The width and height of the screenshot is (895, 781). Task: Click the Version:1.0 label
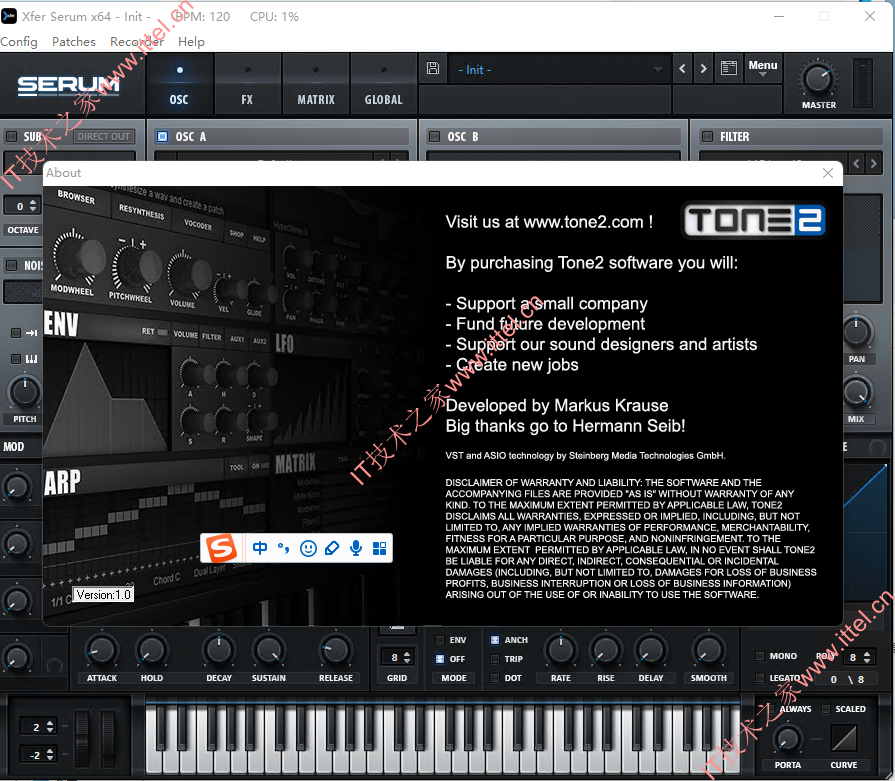coord(103,595)
